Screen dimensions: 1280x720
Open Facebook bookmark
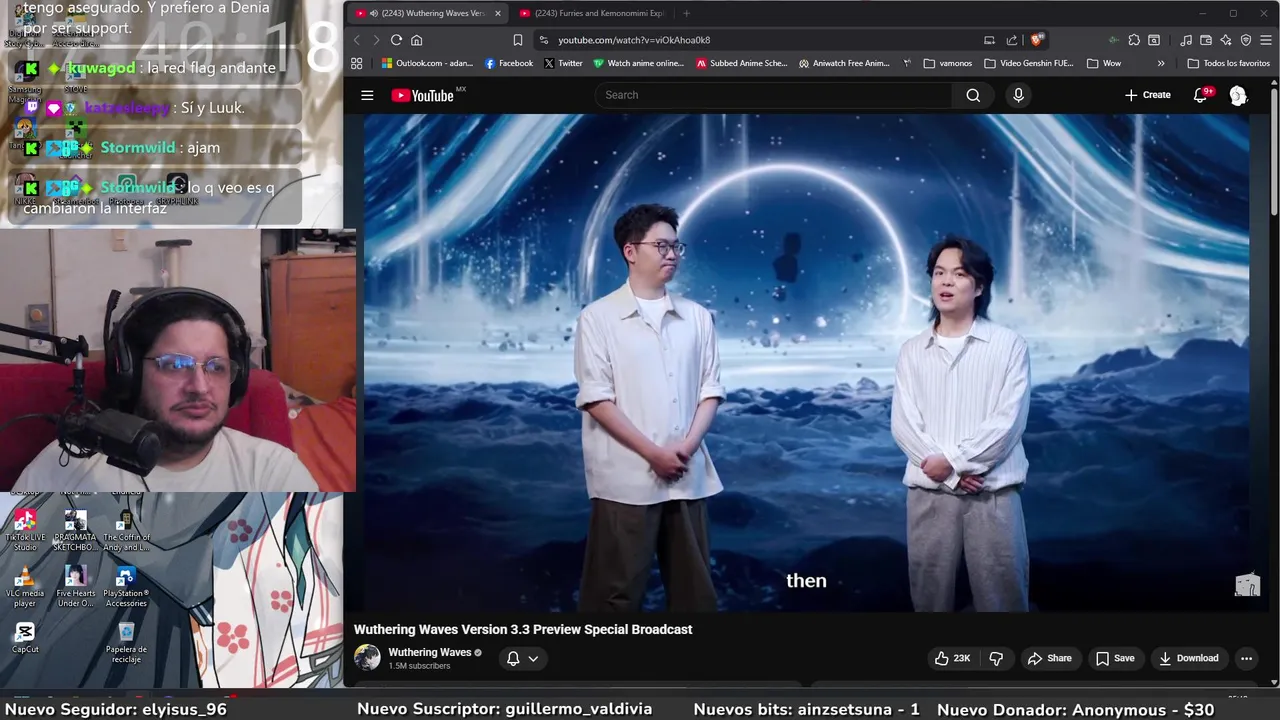tap(508, 63)
